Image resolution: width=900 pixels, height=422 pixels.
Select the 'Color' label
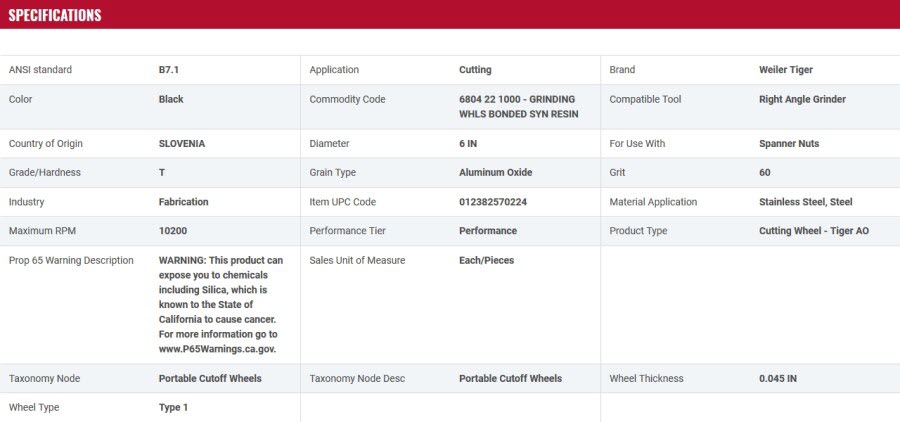[x=21, y=99]
